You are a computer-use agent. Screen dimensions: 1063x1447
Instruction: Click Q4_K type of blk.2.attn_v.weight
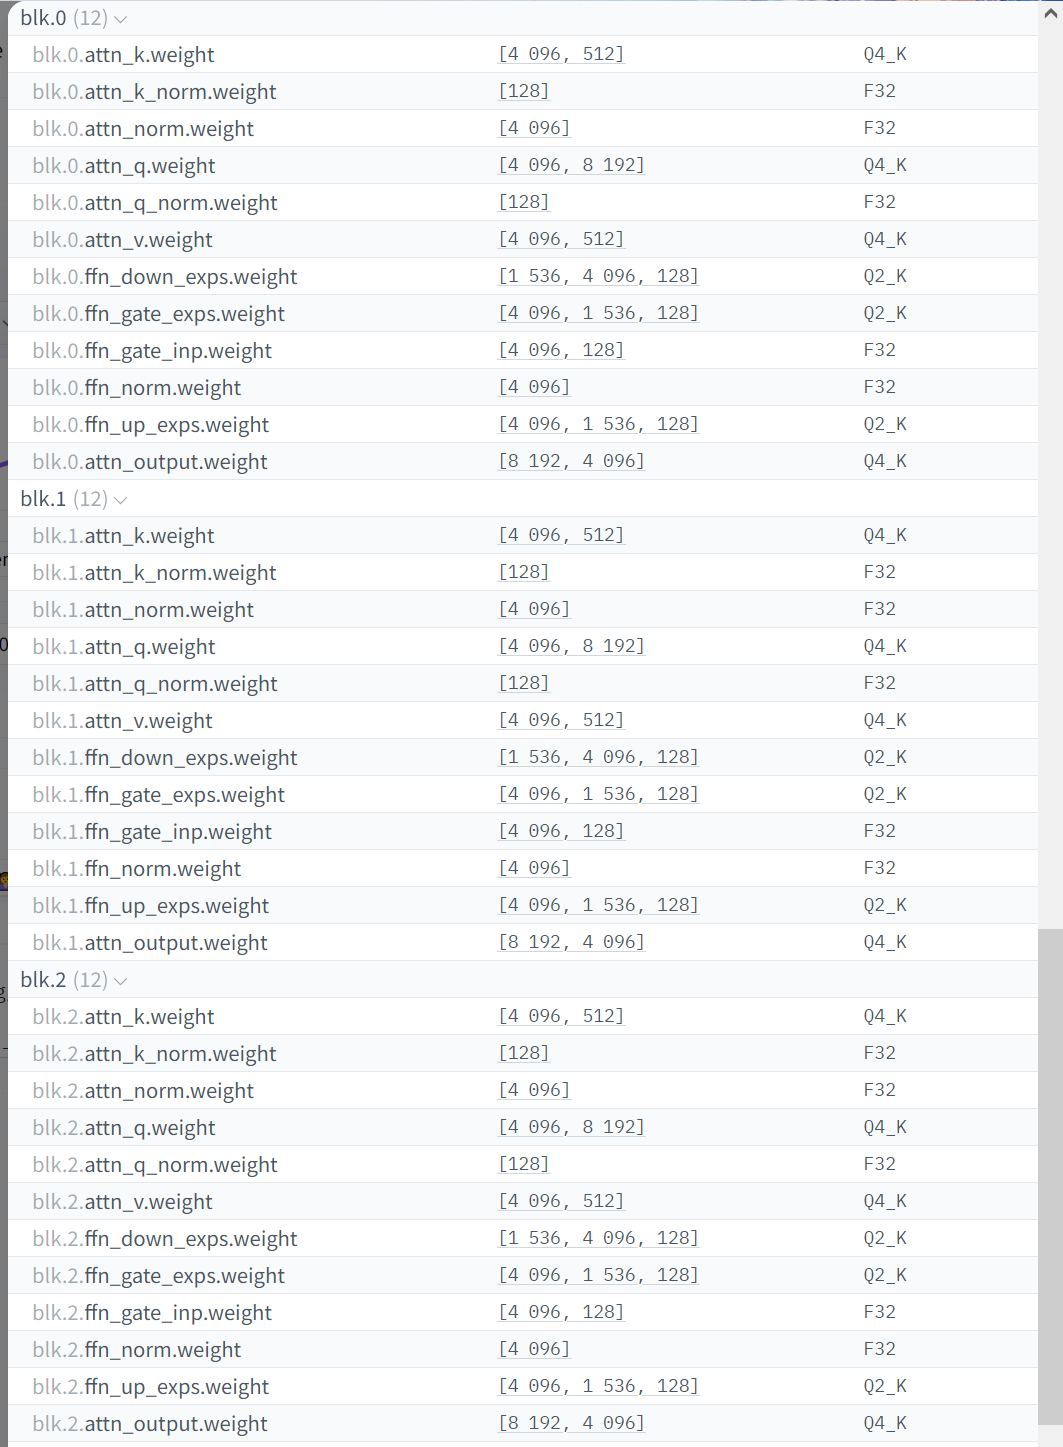click(x=885, y=1201)
